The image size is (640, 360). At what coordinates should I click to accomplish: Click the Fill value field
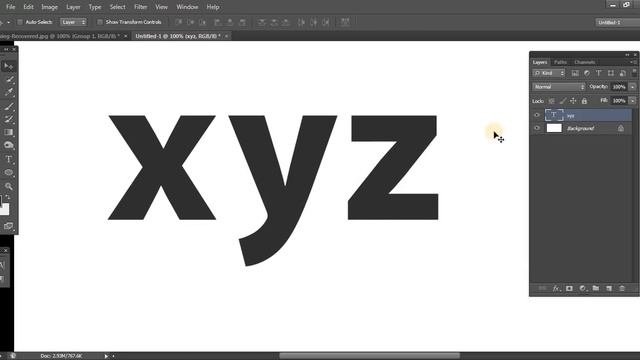click(x=619, y=101)
